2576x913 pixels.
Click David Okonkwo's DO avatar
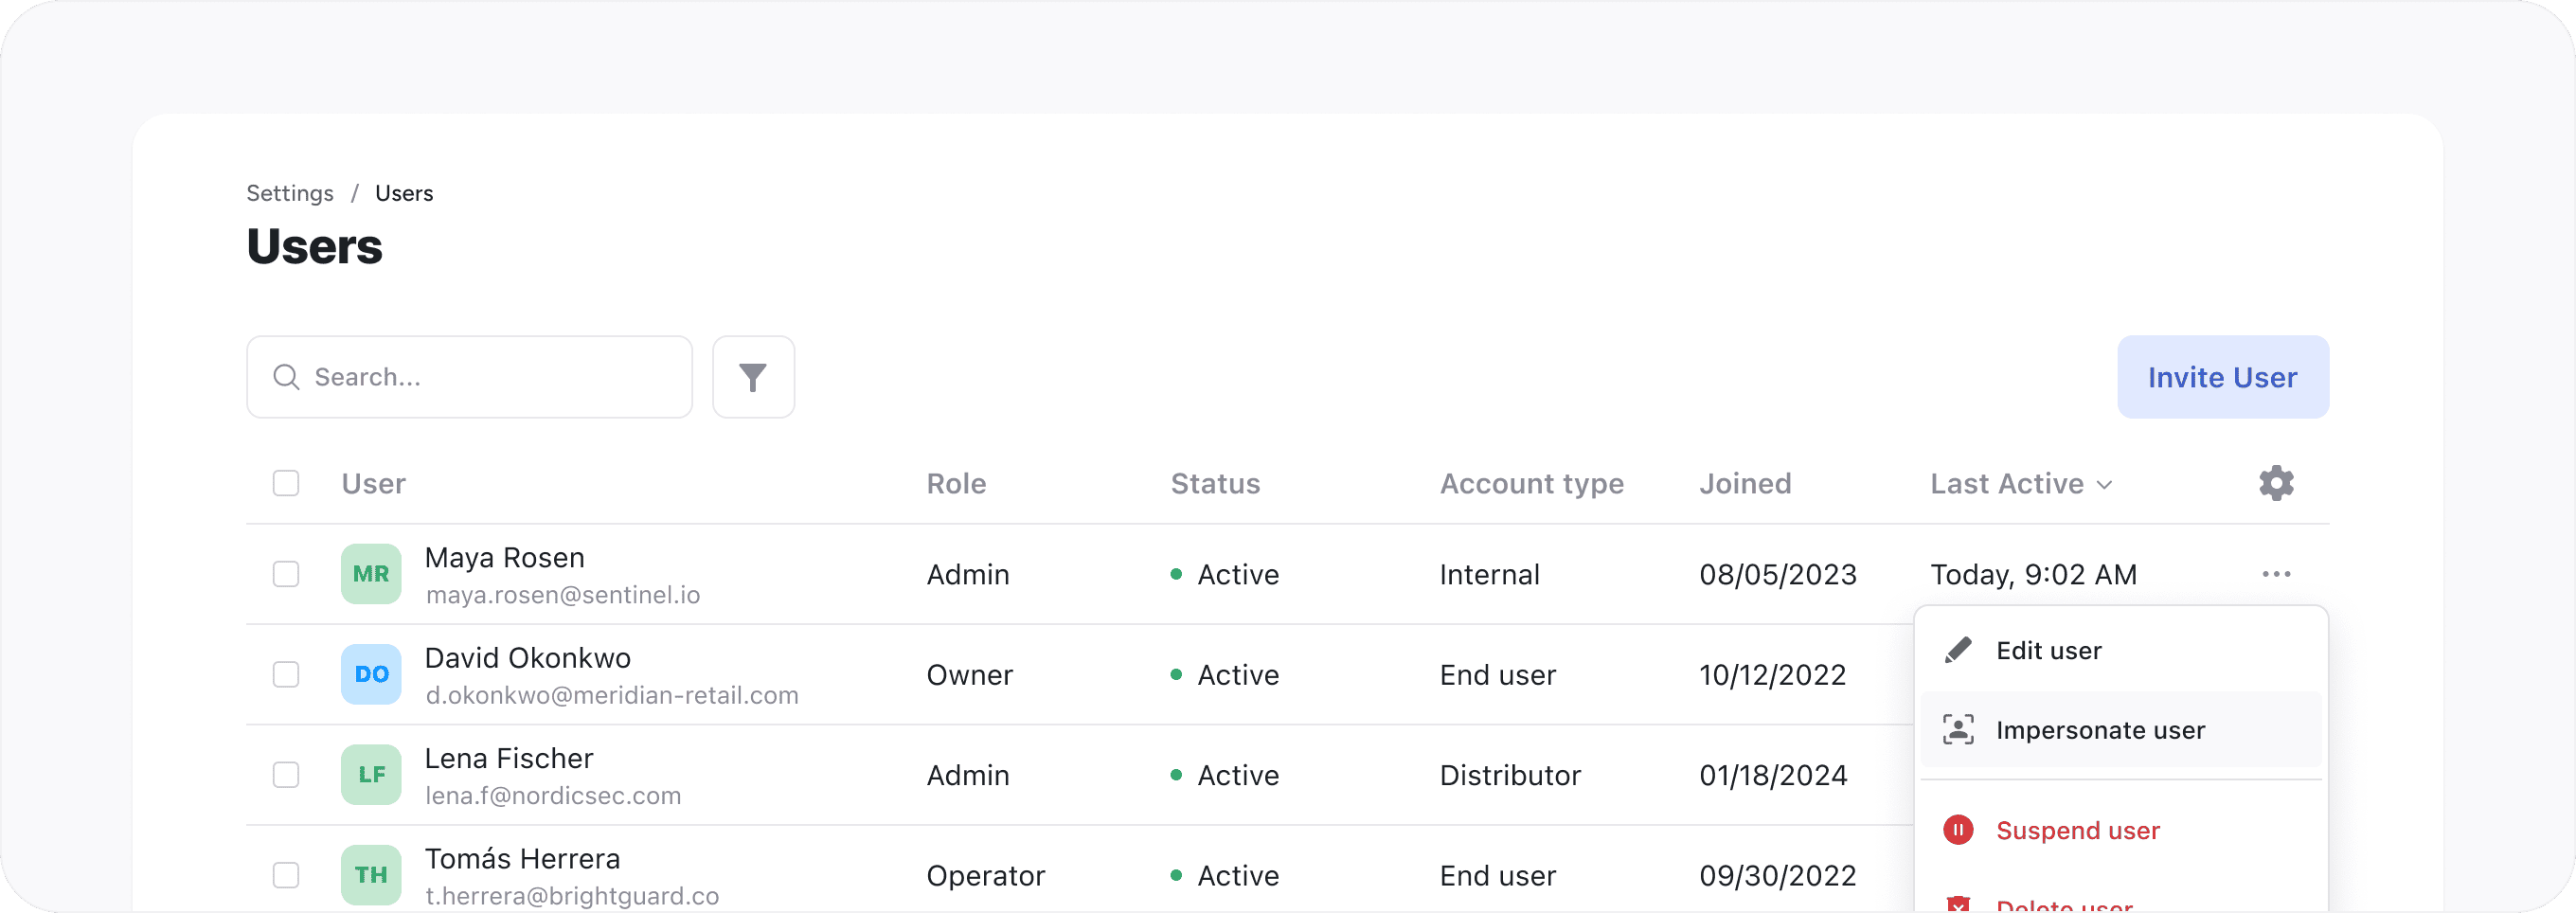point(371,674)
